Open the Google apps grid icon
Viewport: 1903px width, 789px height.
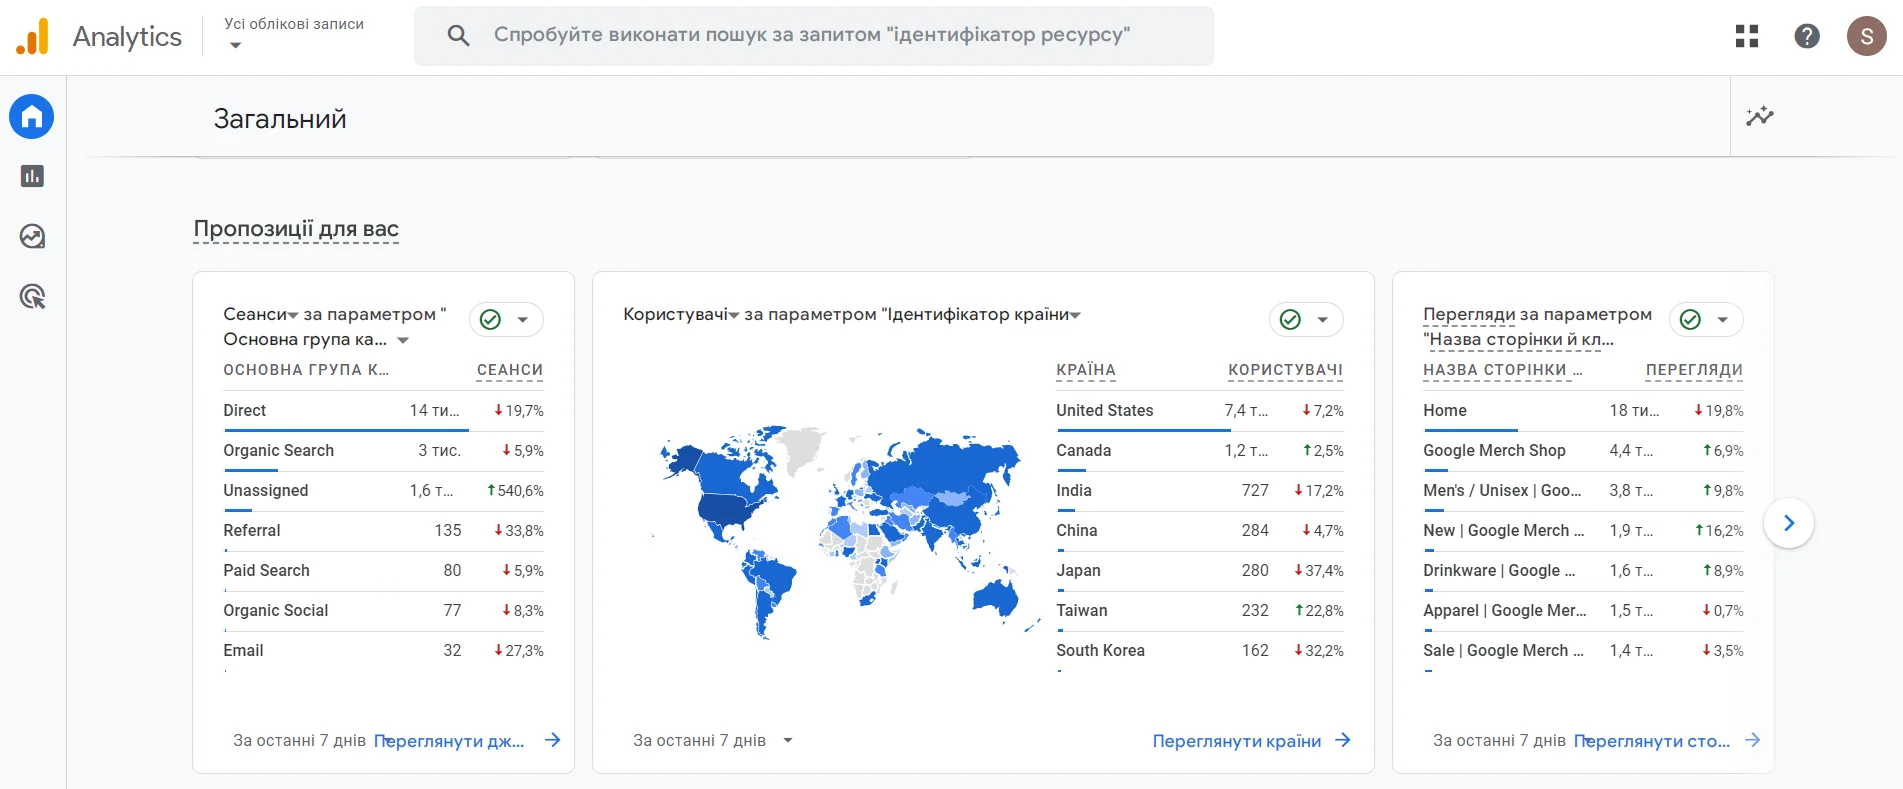[x=1747, y=36]
